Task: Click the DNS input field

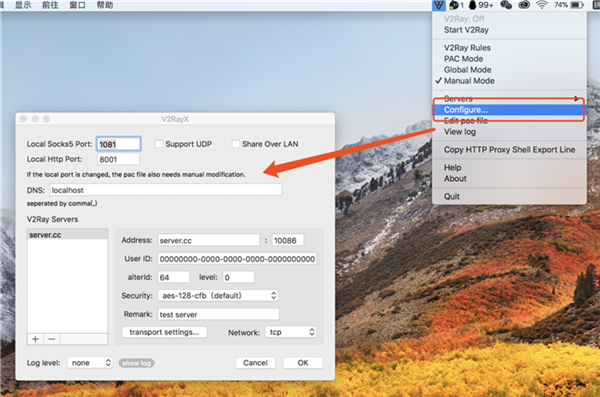Action: click(x=166, y=190)
